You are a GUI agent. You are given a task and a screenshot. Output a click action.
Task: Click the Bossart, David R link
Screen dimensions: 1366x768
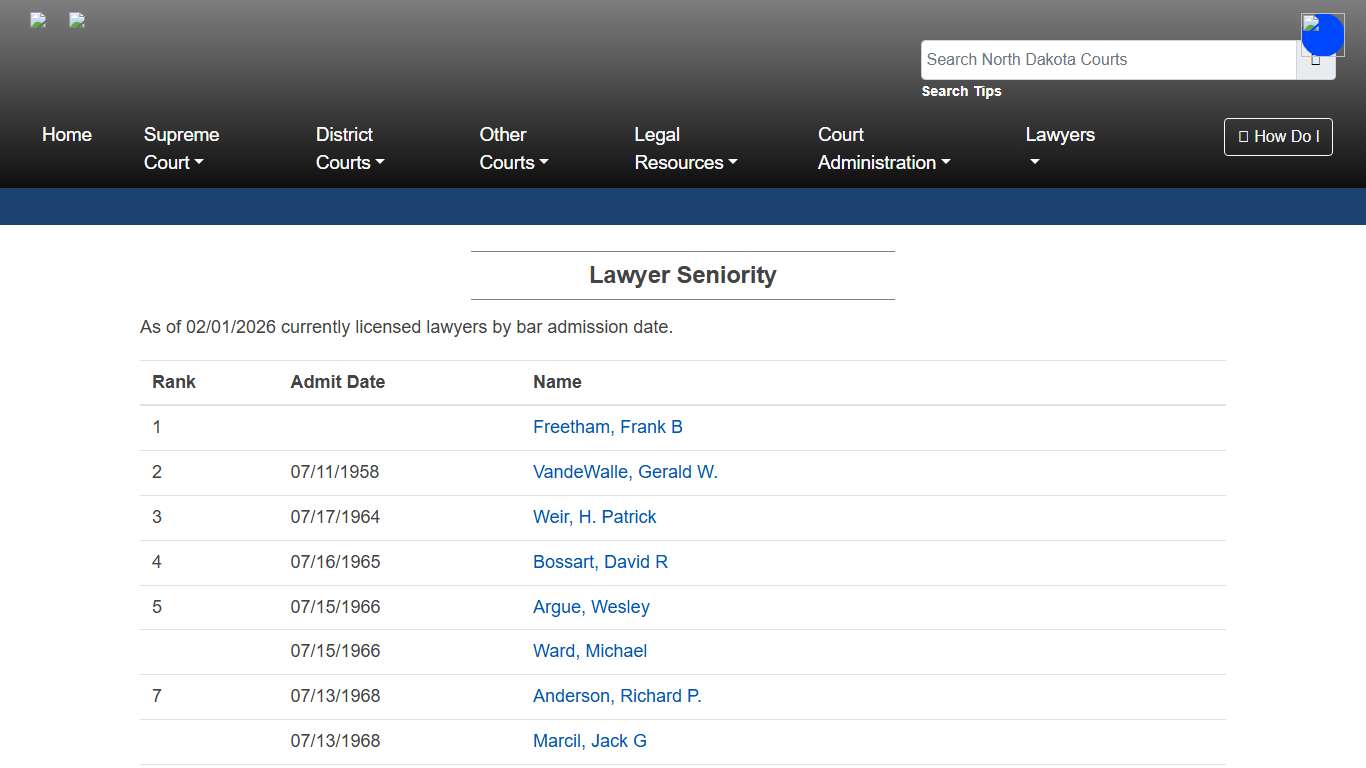click(x=600, y=562)
